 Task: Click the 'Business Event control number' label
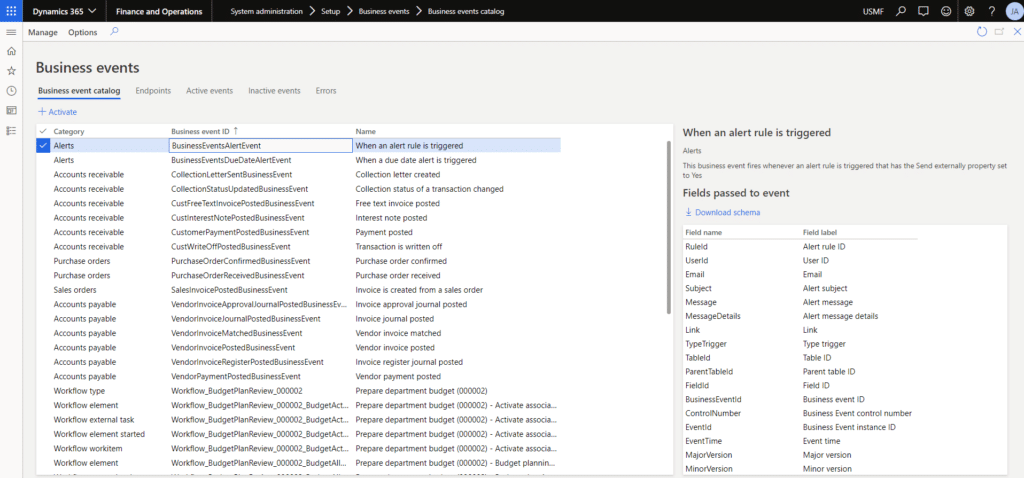(x=857, y=413)
